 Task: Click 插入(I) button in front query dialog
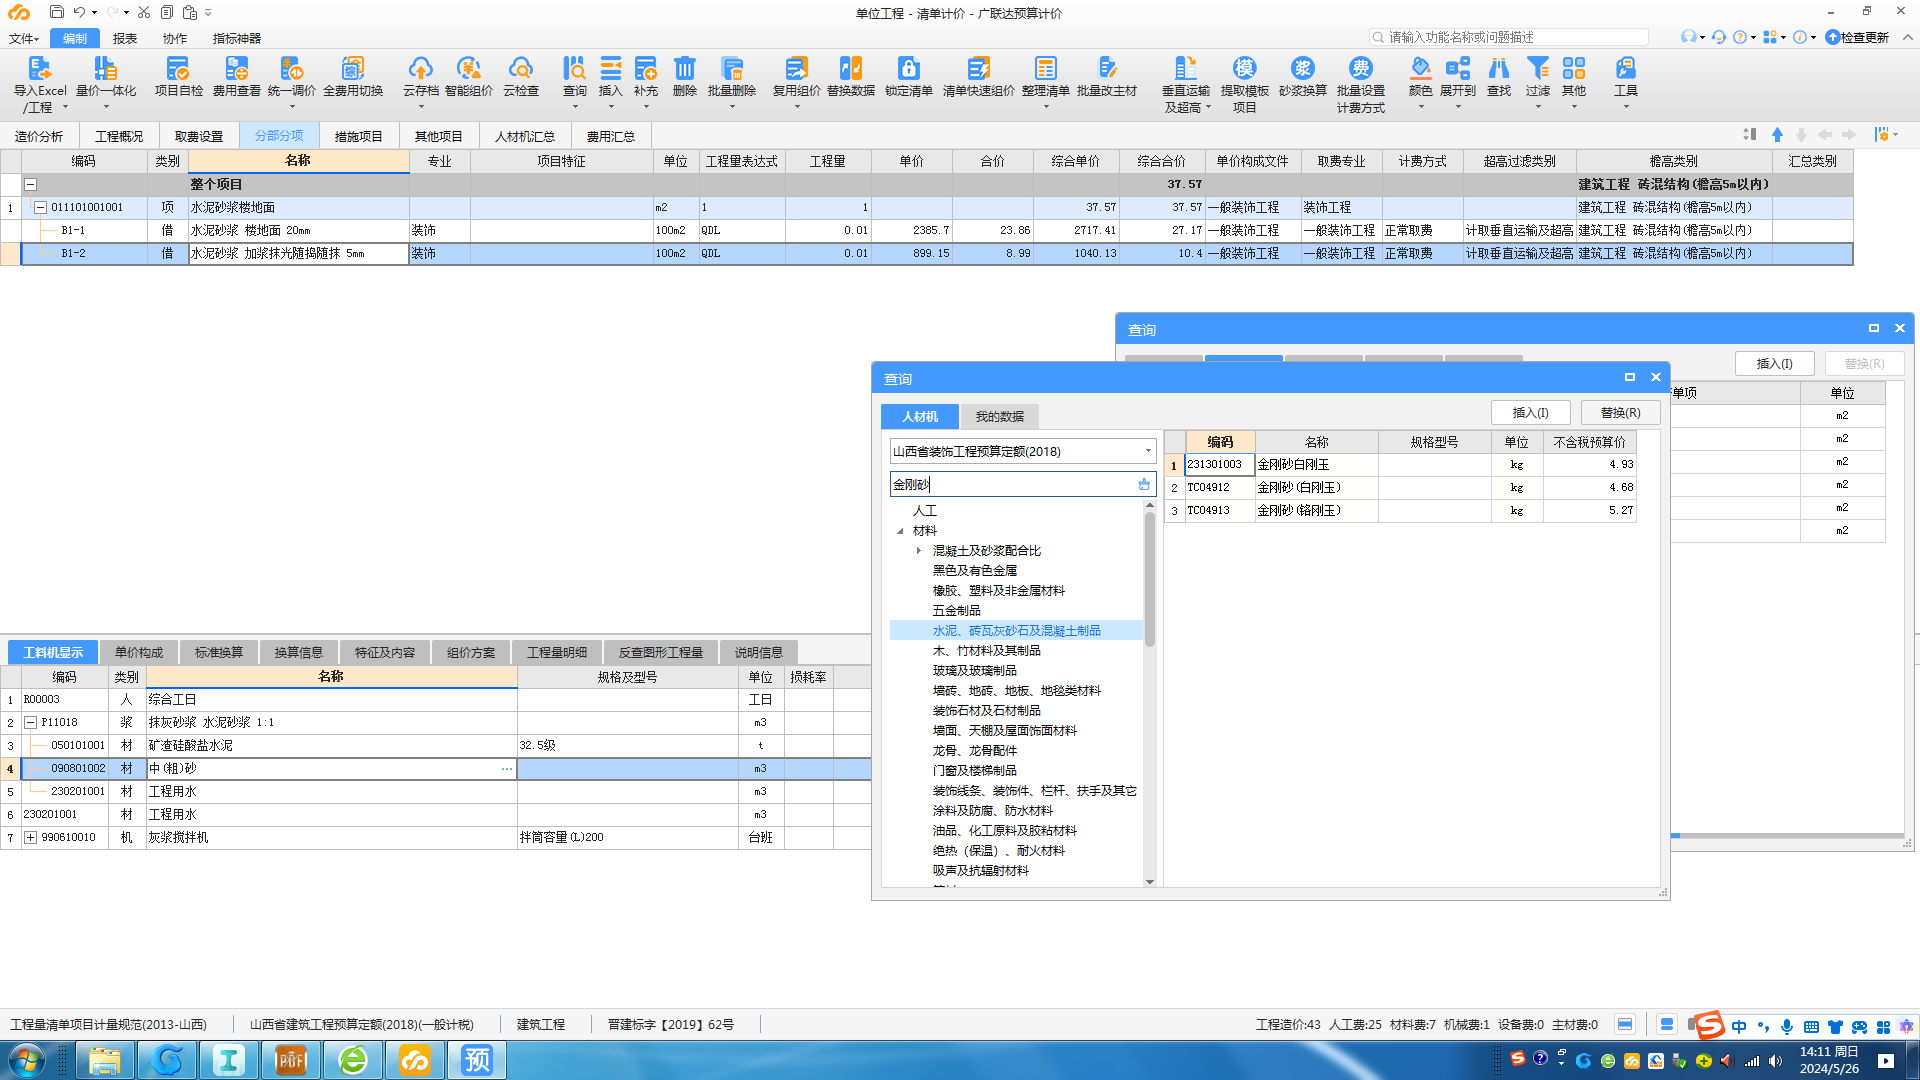point(1530,412)
